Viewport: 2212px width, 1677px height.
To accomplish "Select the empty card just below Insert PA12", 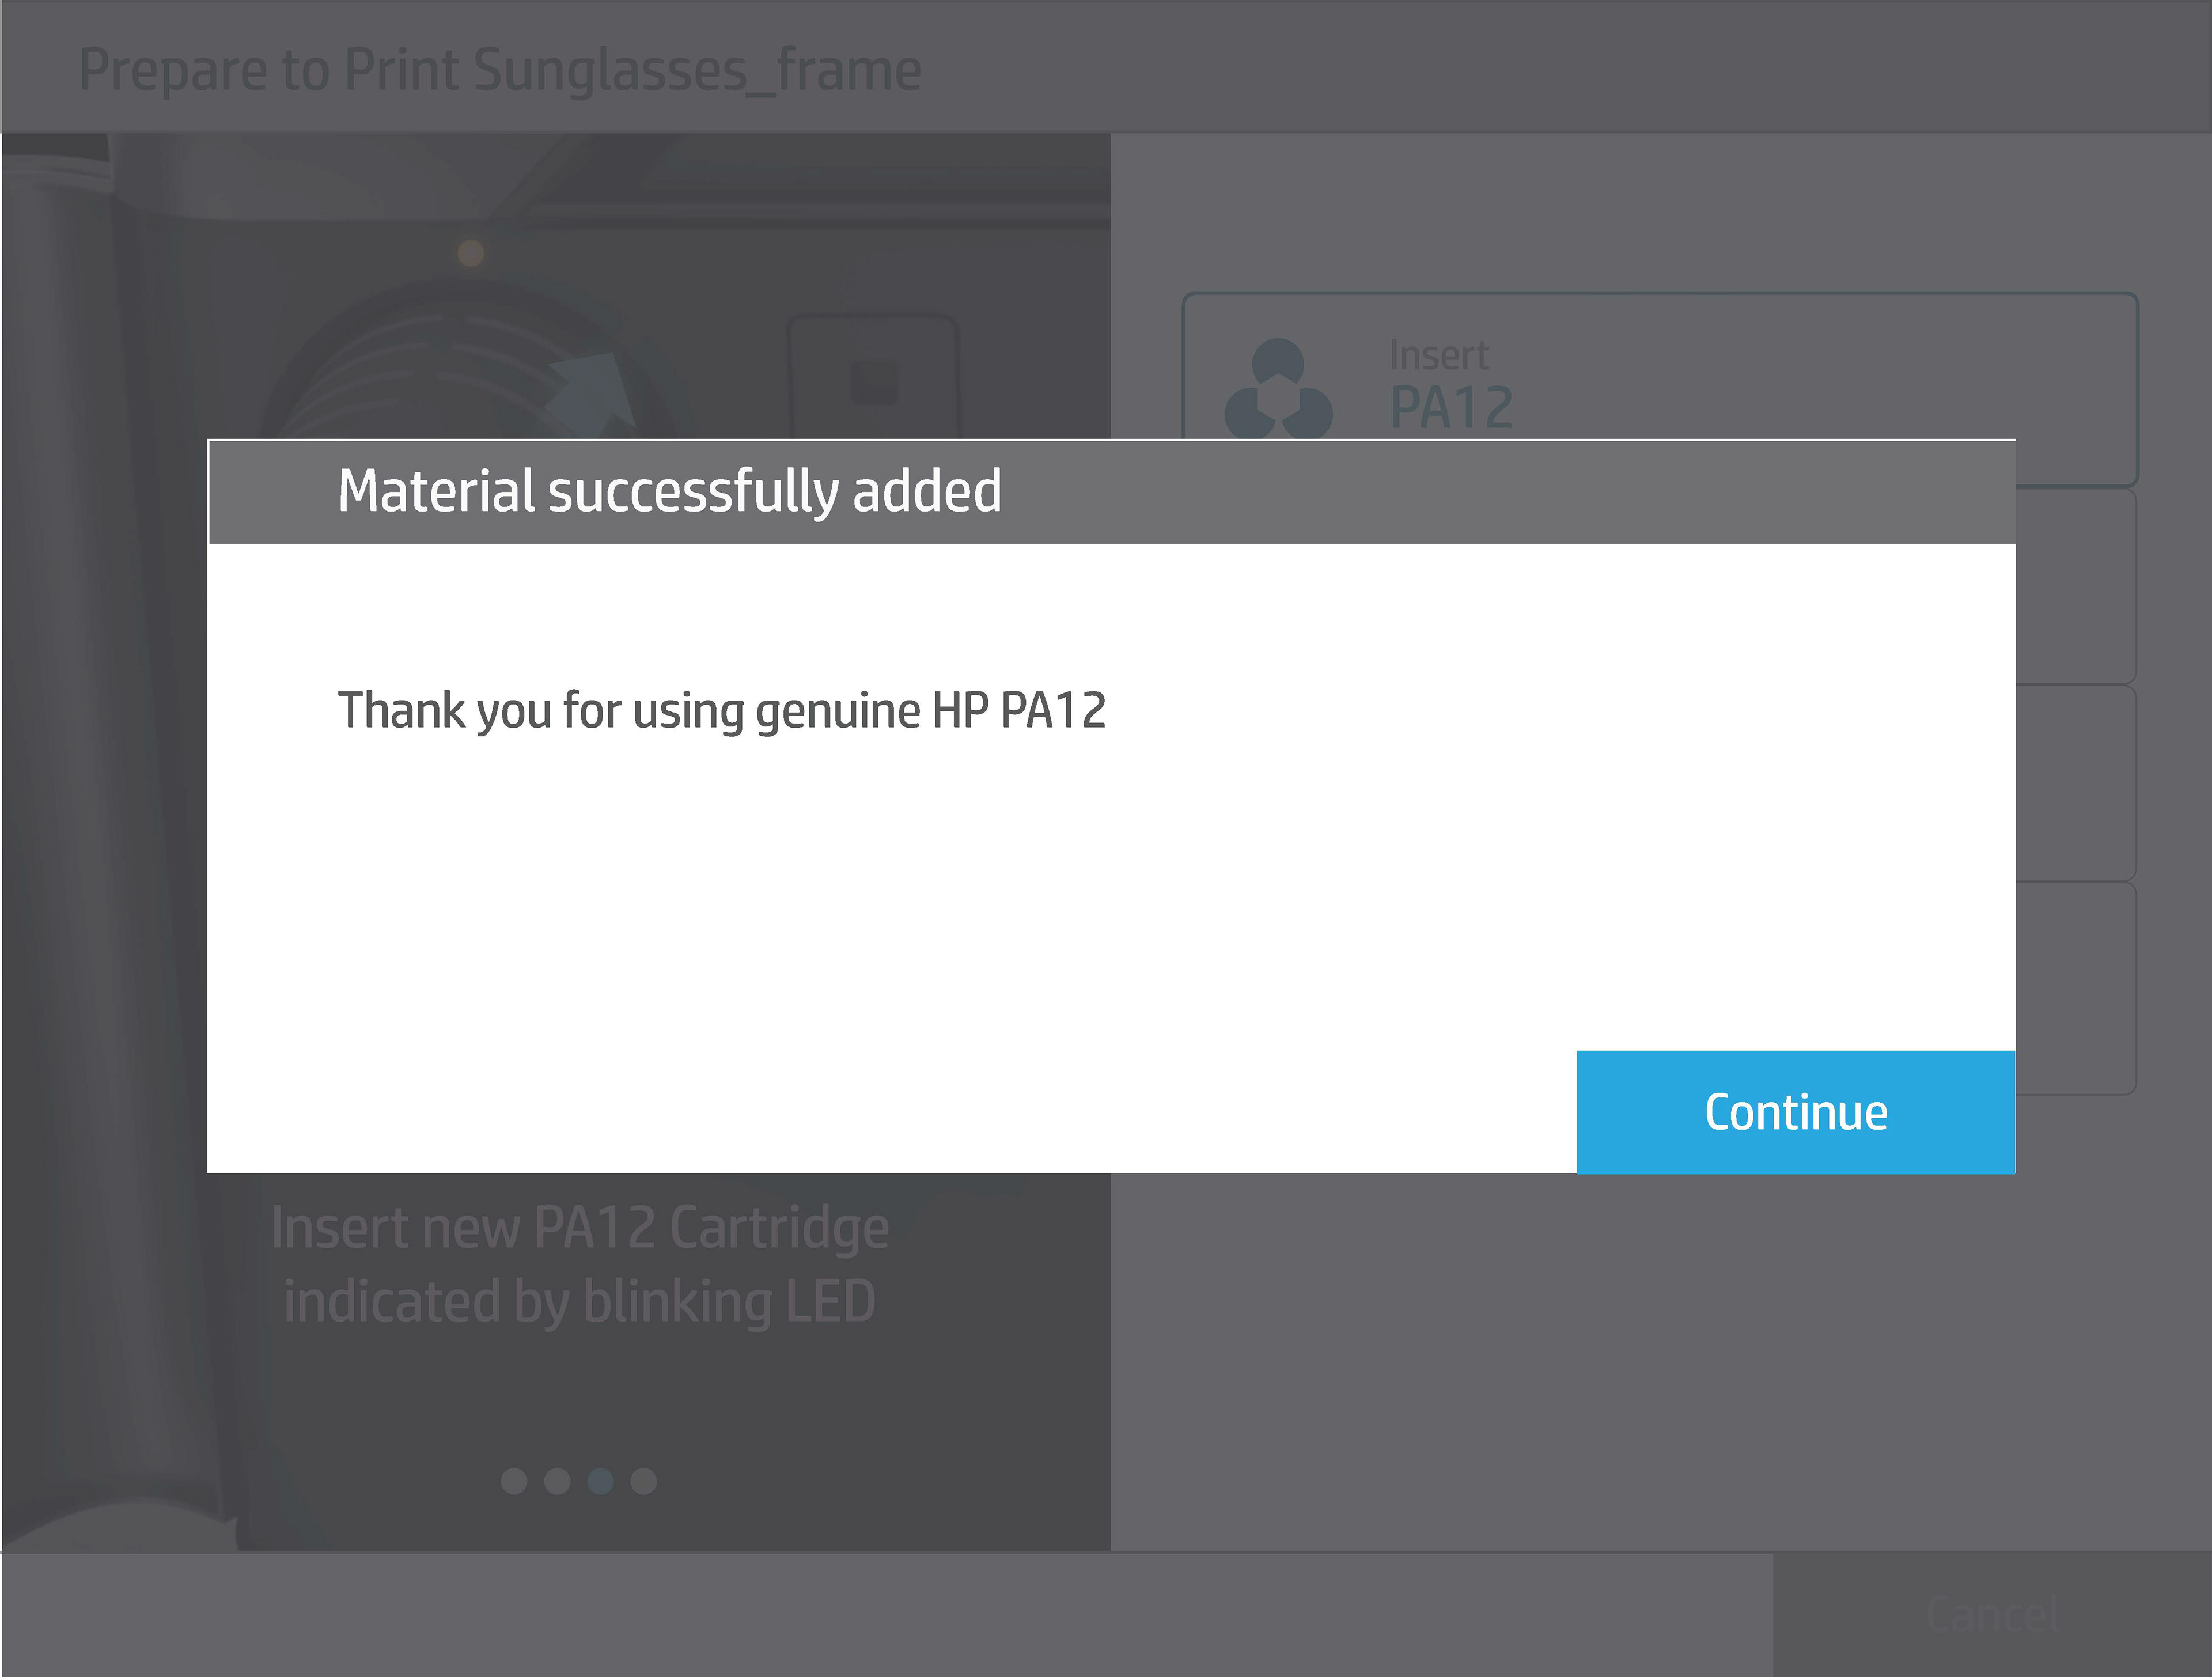I will pyautogui.click(x=2075, y=586).
